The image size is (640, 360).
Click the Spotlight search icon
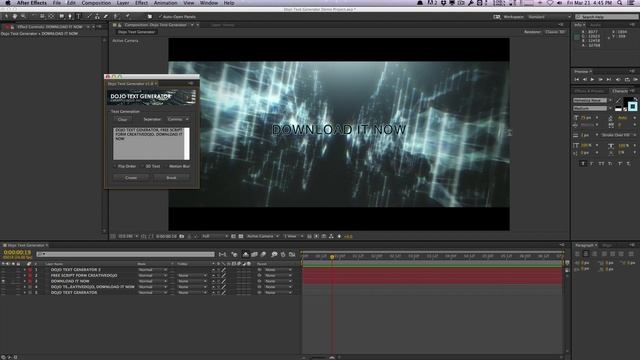(620, 3)
